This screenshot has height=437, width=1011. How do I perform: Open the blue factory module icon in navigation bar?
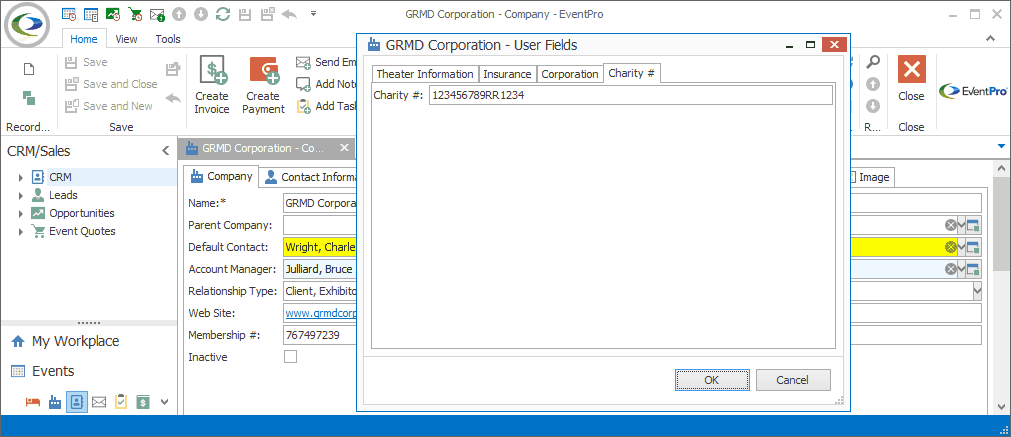(55, 402)
